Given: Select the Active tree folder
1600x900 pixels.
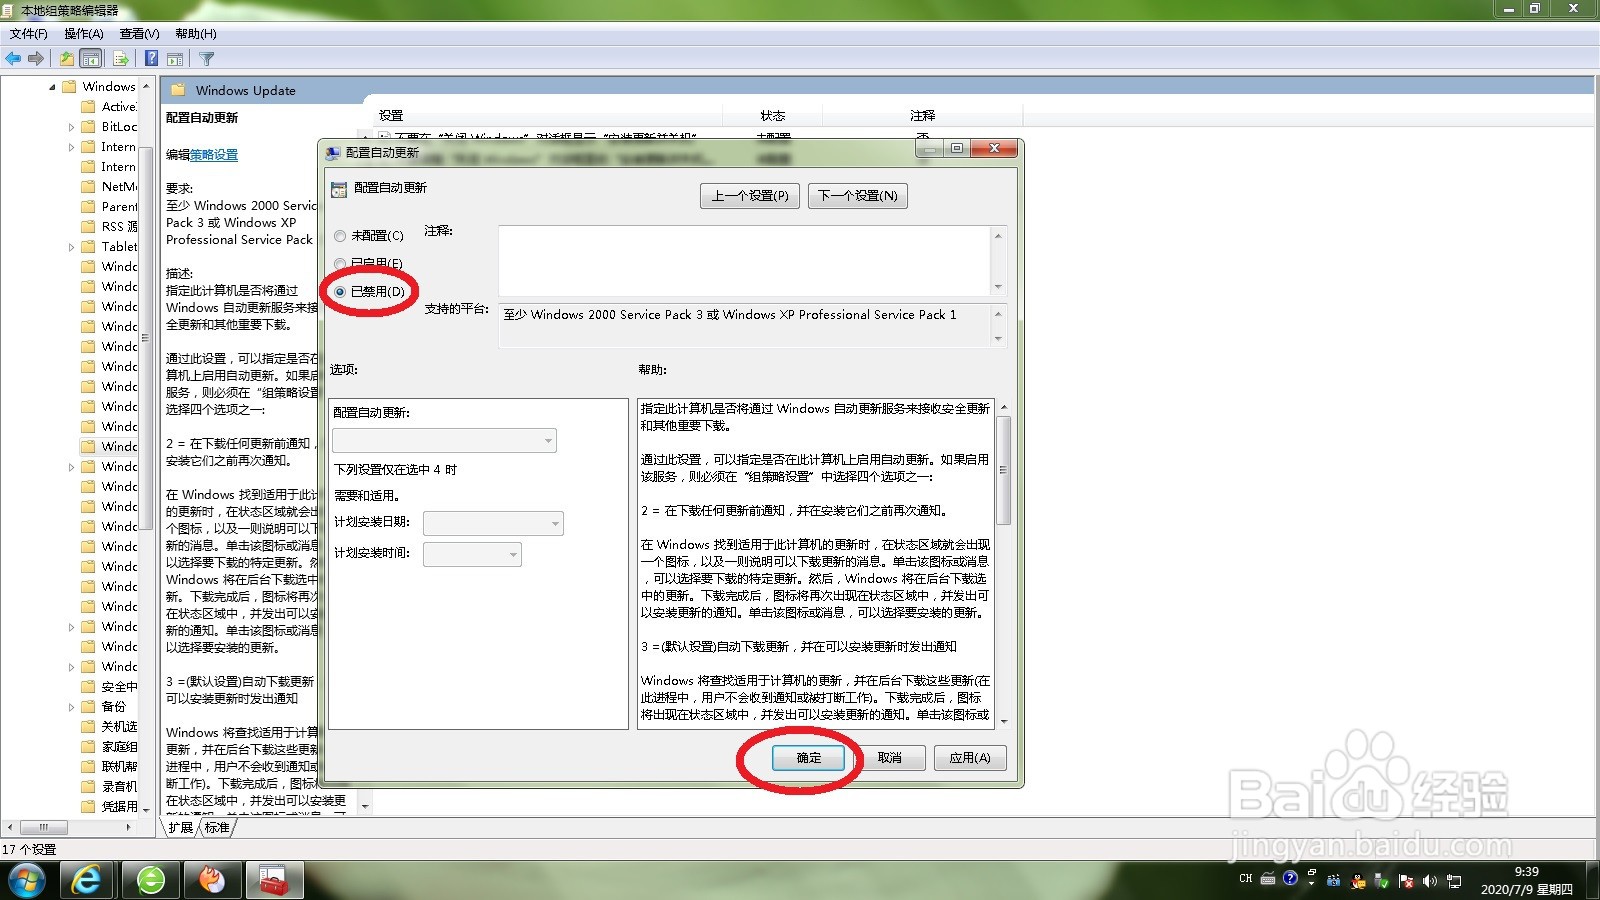Looking at the screenshot, I should point(108,107).
